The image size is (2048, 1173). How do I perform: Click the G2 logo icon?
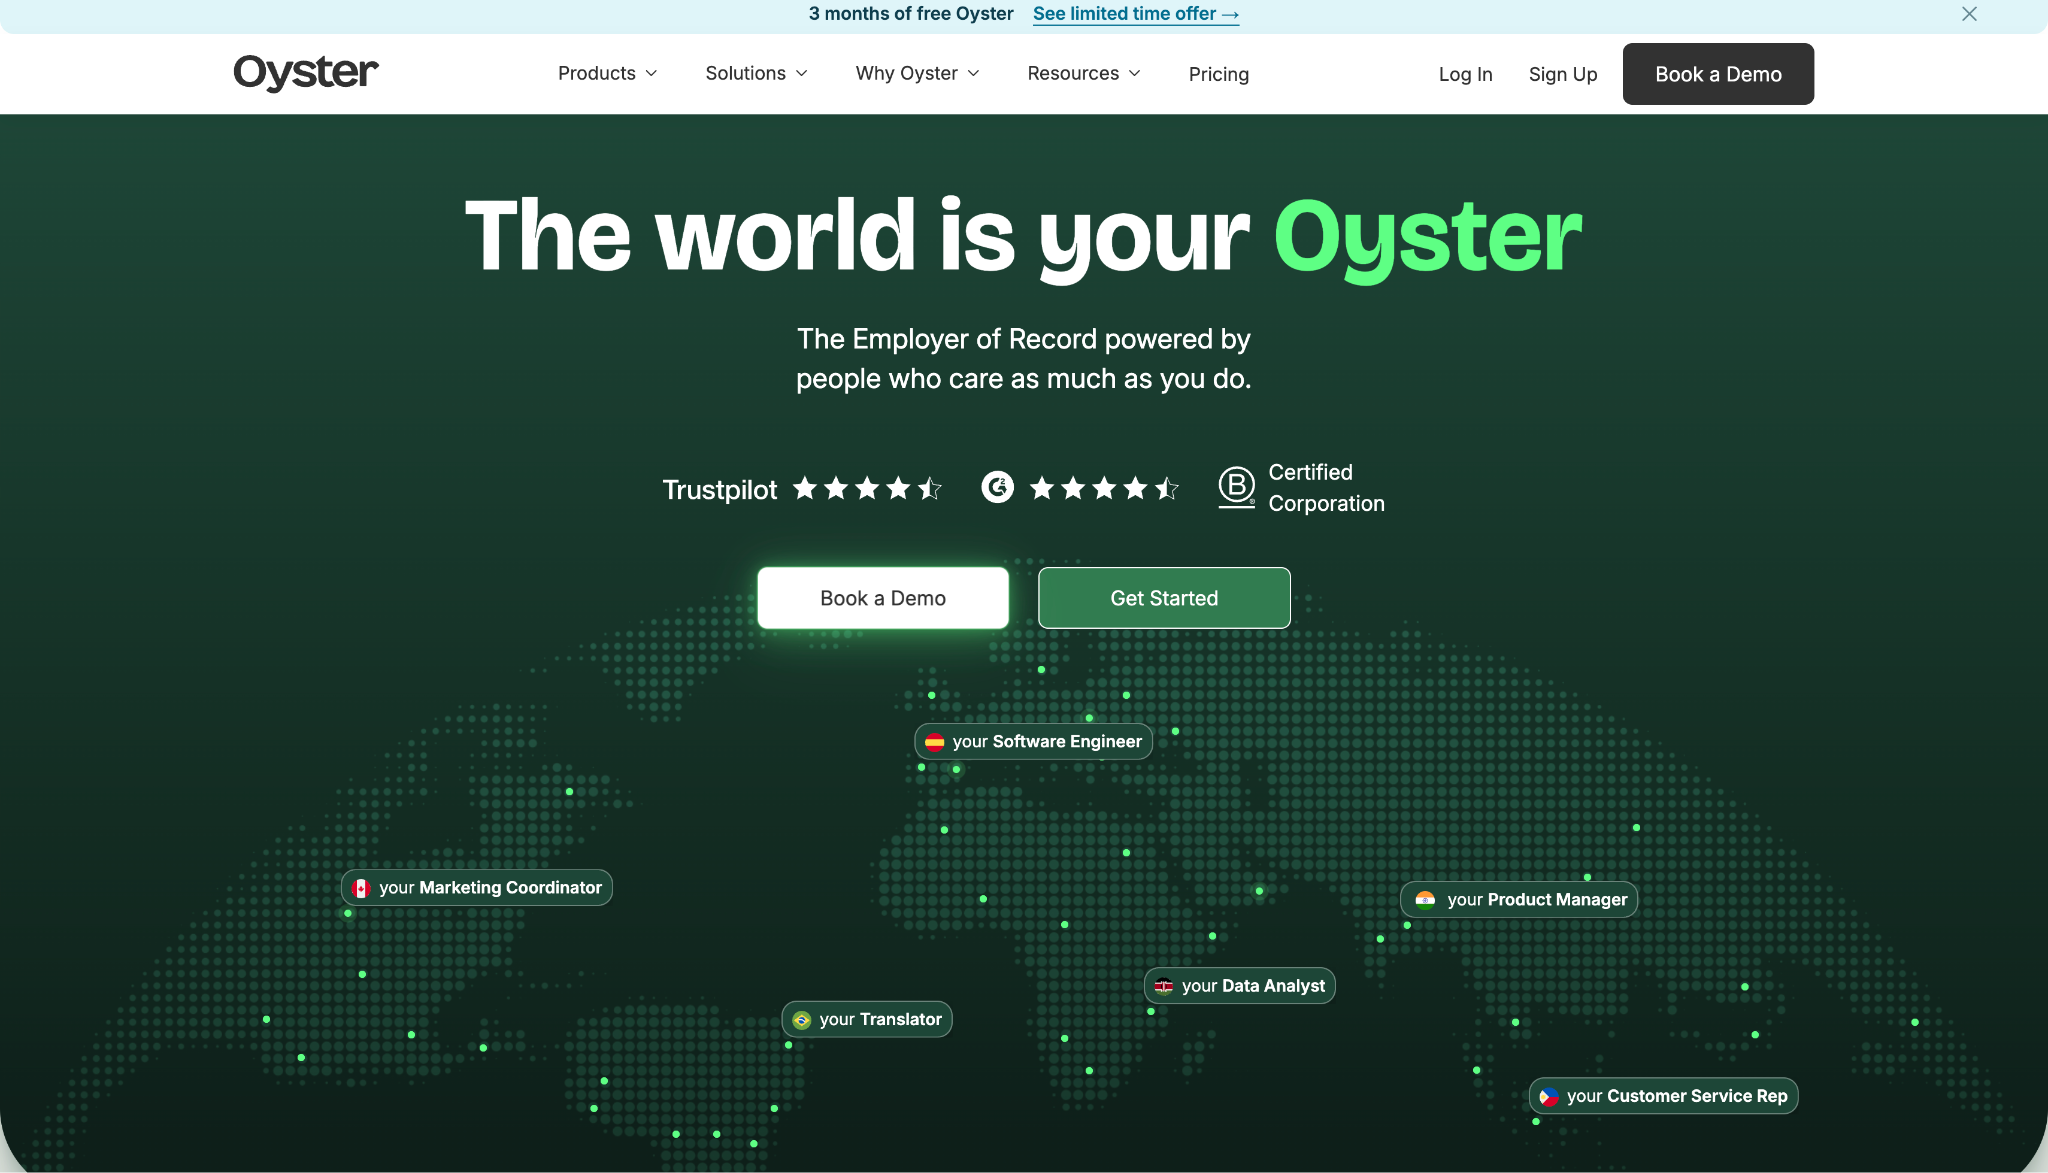pos(997,487)
